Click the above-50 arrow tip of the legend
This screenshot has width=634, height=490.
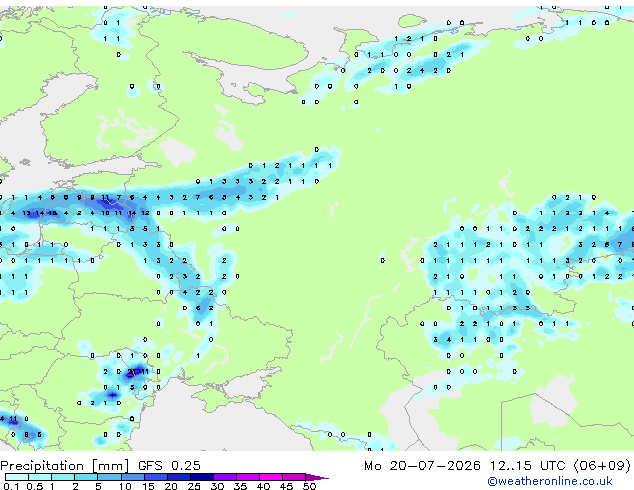pos(317,477)
